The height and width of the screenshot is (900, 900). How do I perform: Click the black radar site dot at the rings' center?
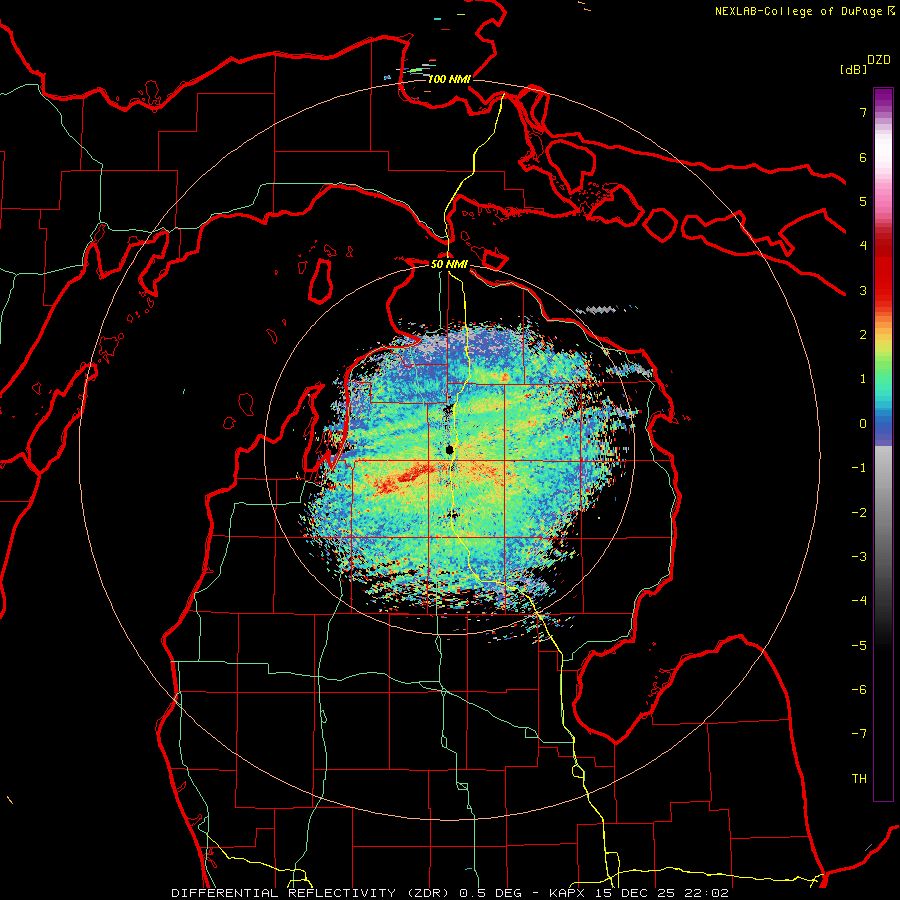click(449, 449)
